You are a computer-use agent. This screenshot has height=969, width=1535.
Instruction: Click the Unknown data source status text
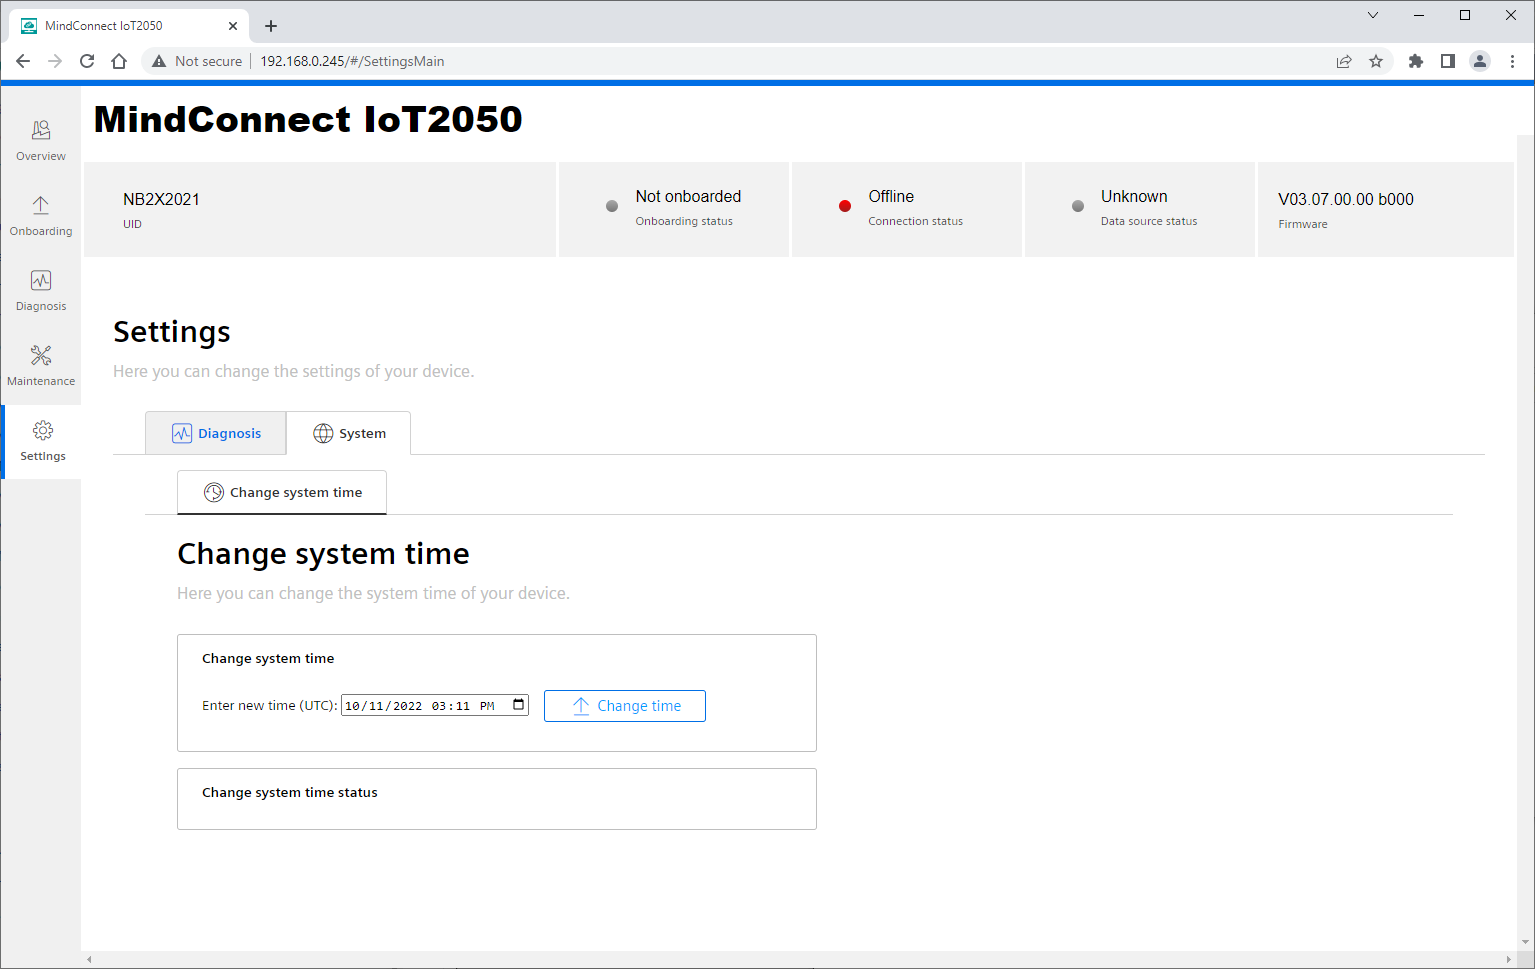(x=1134, y=196)
